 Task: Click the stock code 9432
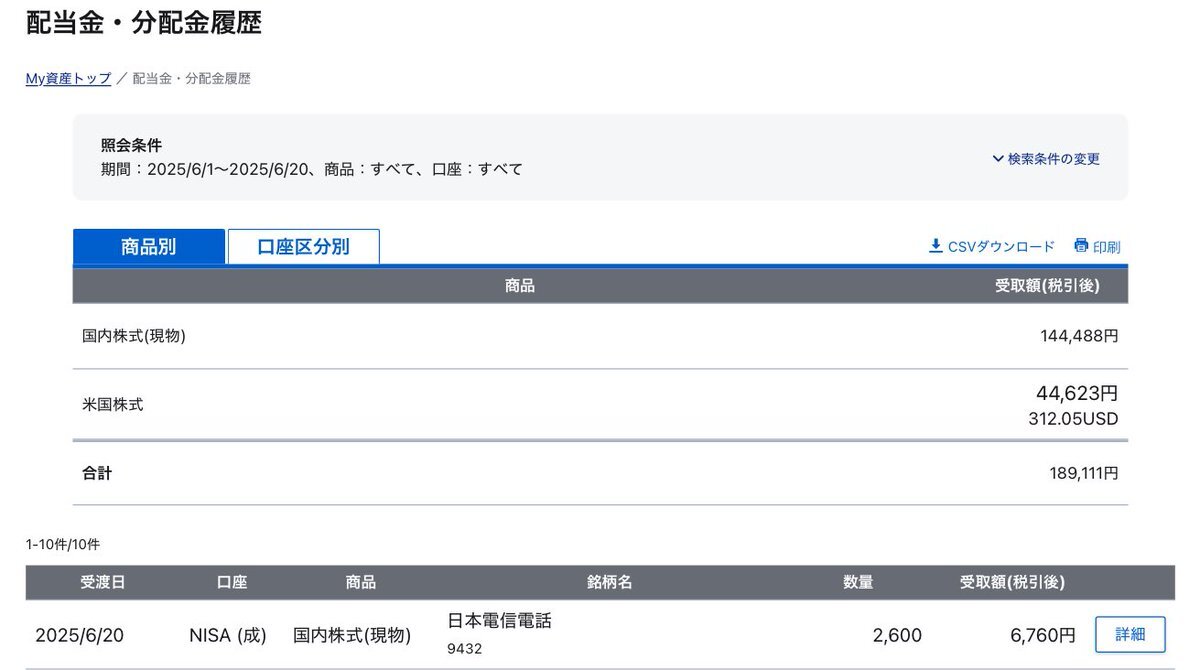point(464,649)
